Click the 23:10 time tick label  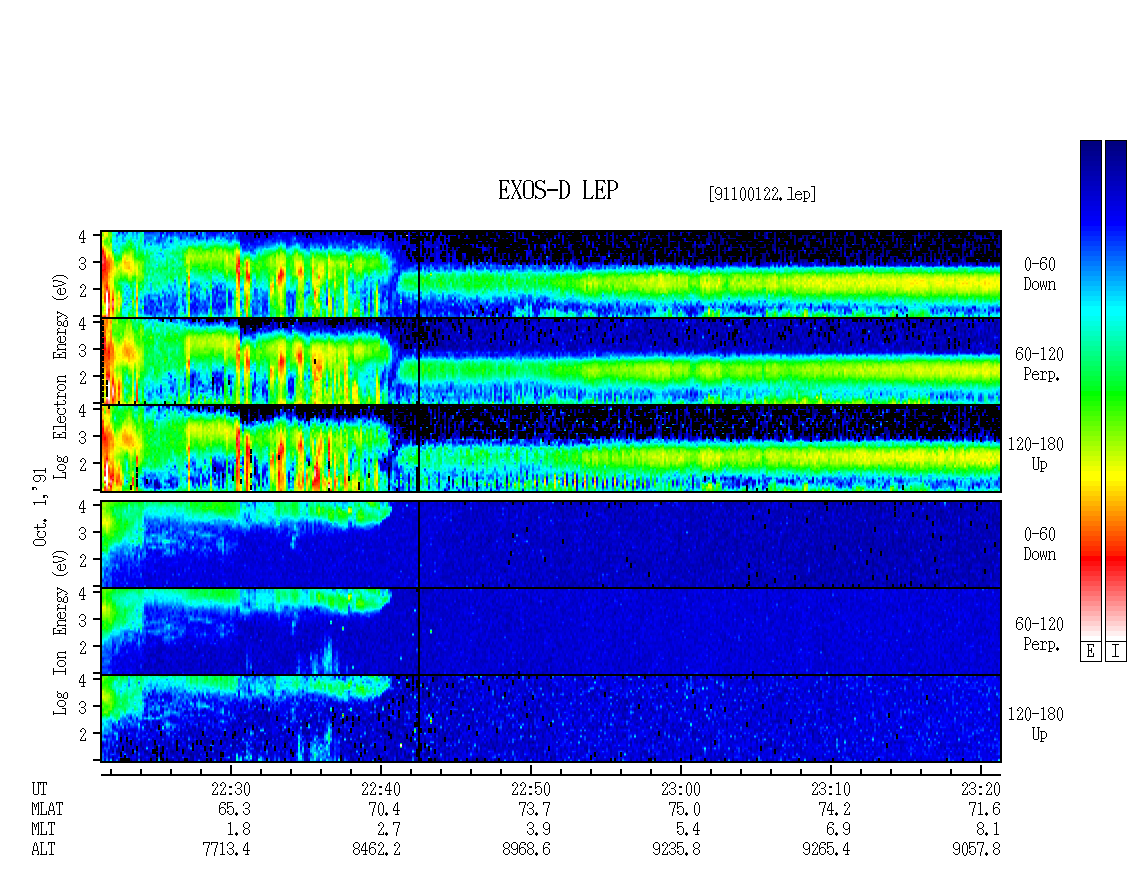(x=830, y=789)
